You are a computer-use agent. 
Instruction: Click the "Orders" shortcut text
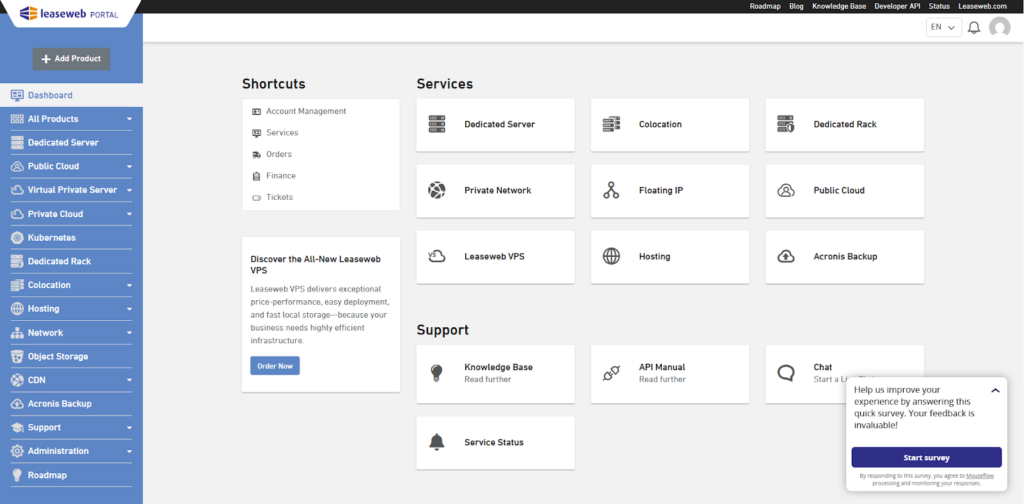pyautogui.click(x=279, y=154)
